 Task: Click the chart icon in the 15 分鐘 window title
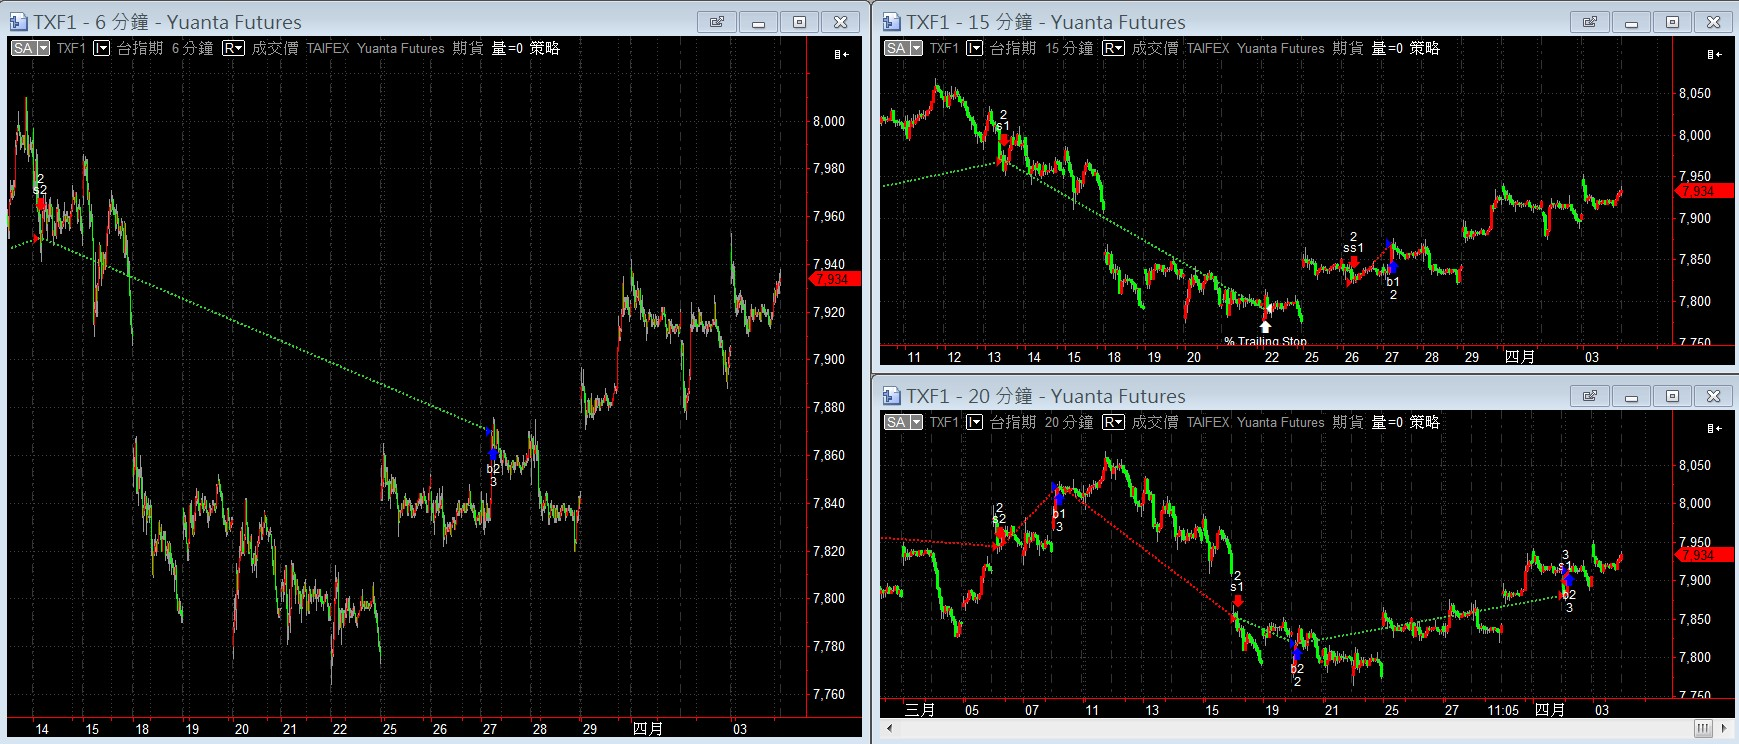891,22
